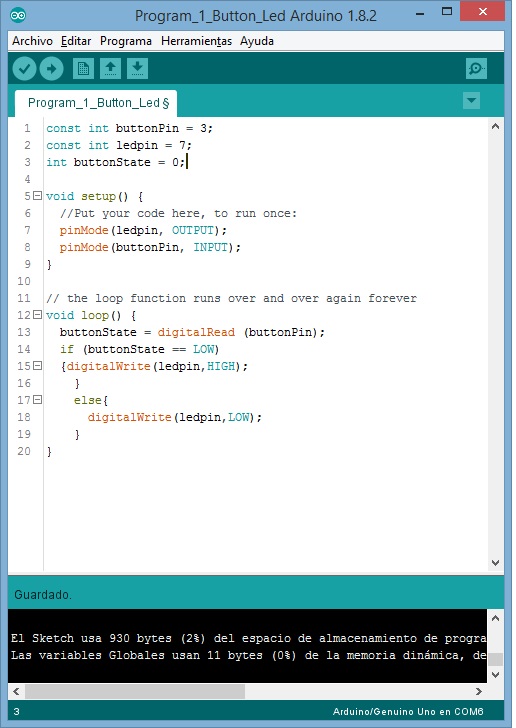Screen dimensions: 516x728
Task: Click the '//Put your code here' comment
Action: pos(178,214)
